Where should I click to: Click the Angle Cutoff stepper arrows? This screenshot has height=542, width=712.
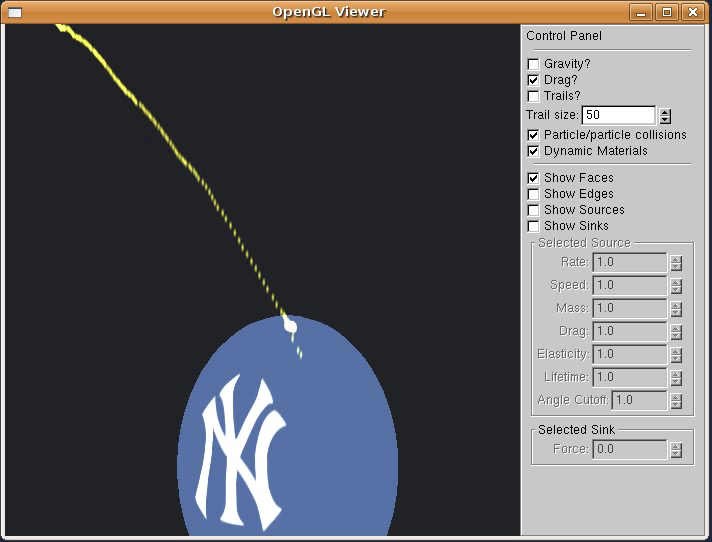point(676,401)
